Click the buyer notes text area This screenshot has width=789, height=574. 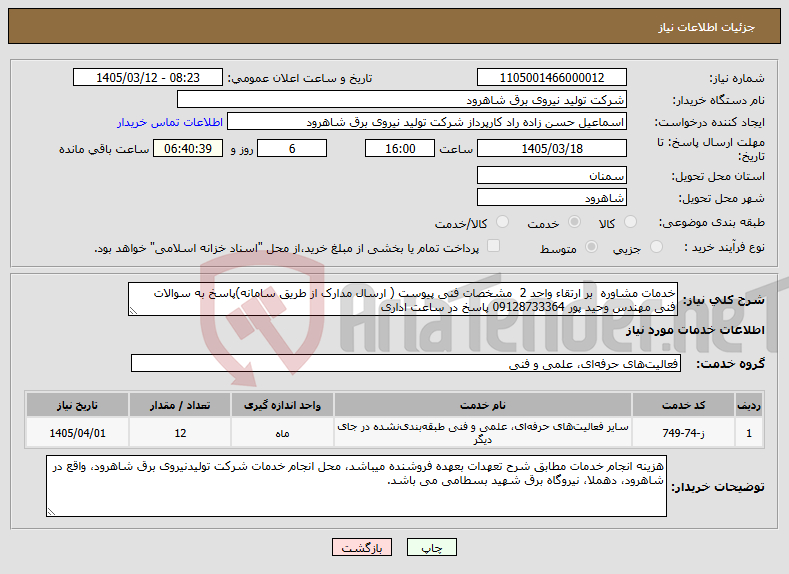(356, 486)
